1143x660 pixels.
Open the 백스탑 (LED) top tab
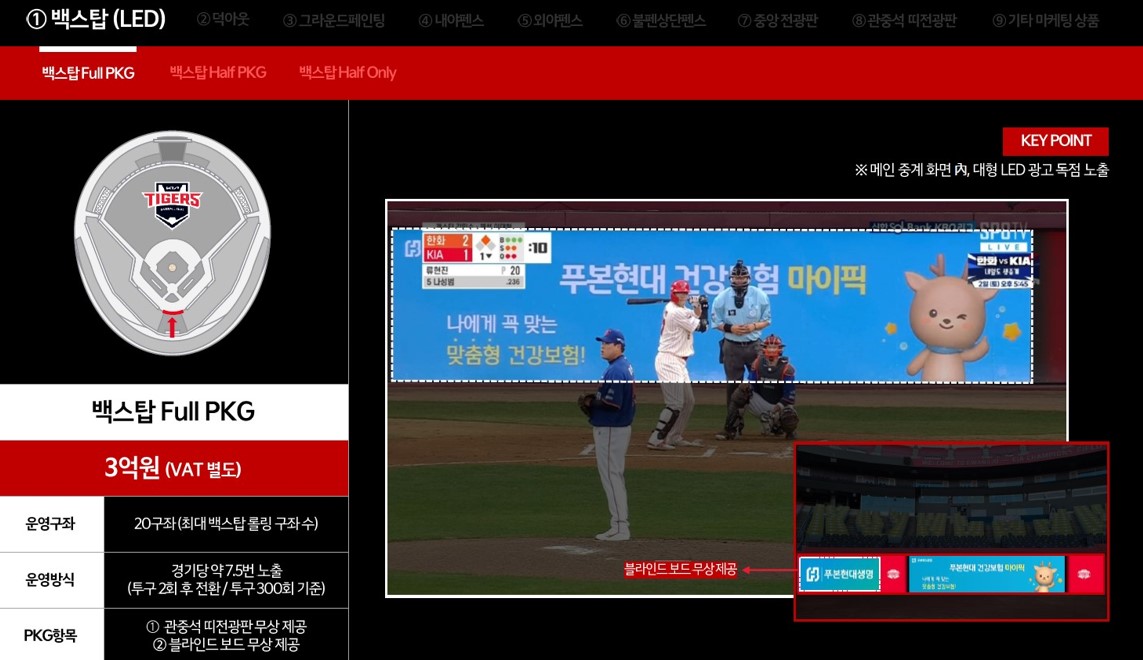(96, 19)
